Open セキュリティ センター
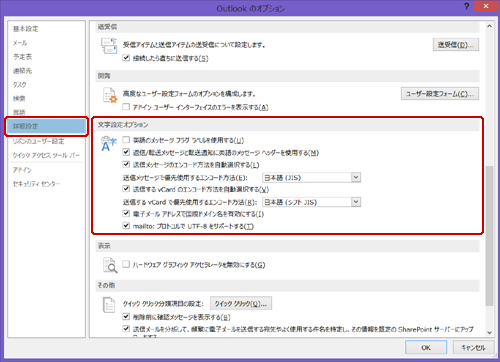Viewport: 500px width, 362px height. point(36,184)
